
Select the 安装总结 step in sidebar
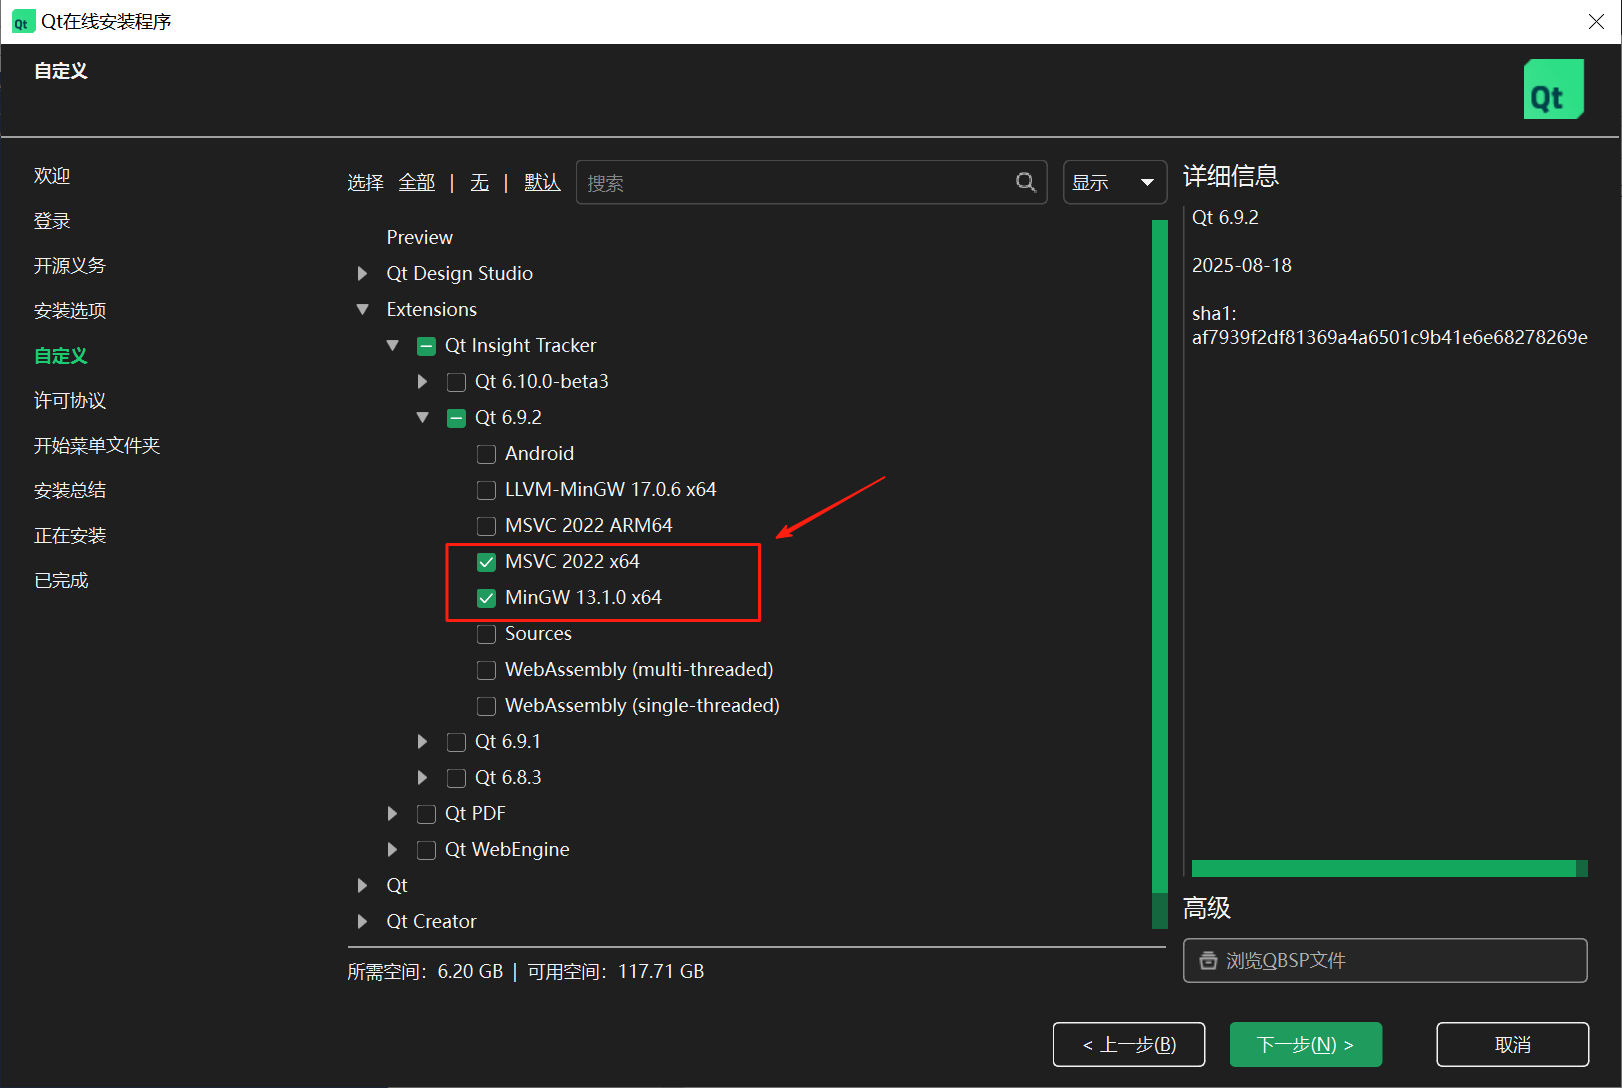tap(70, 491)
